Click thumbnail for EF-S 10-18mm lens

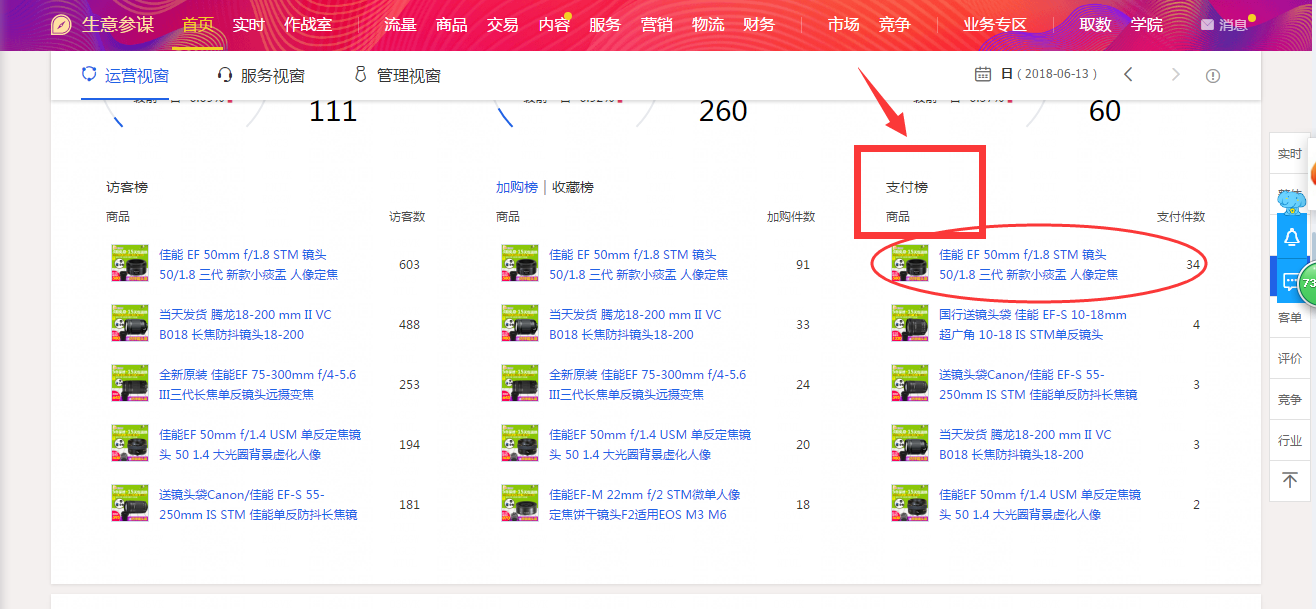909,324
